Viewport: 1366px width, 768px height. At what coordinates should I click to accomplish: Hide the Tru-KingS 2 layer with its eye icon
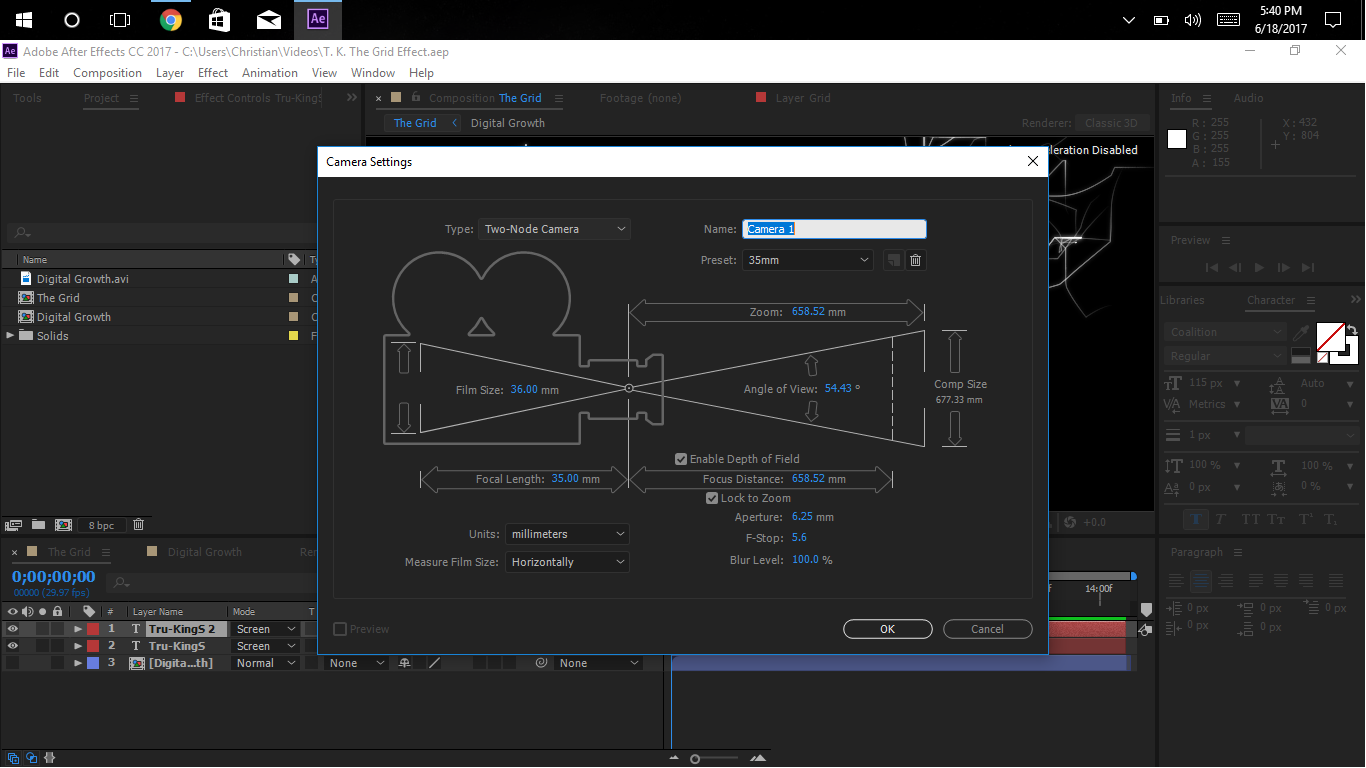(13, 629)
